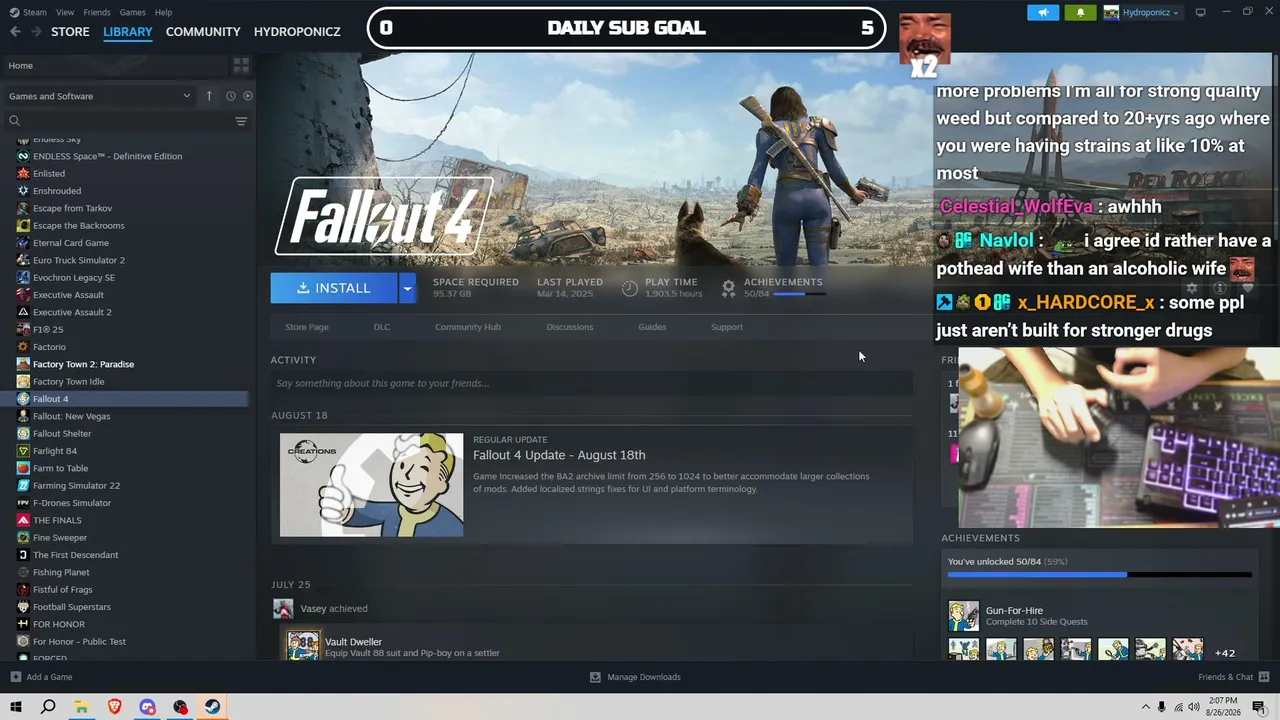Open Windows notification center icon
The image size is (1280, 720).
(x=1259, y=707)
